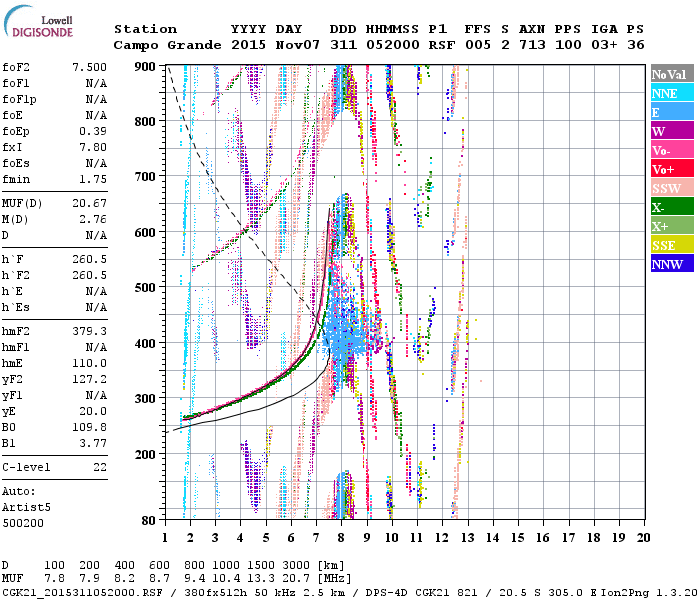The height and width of the screenshot is (600, 700).
Task: Click the year 2015 in header
Action: [248, 45]
